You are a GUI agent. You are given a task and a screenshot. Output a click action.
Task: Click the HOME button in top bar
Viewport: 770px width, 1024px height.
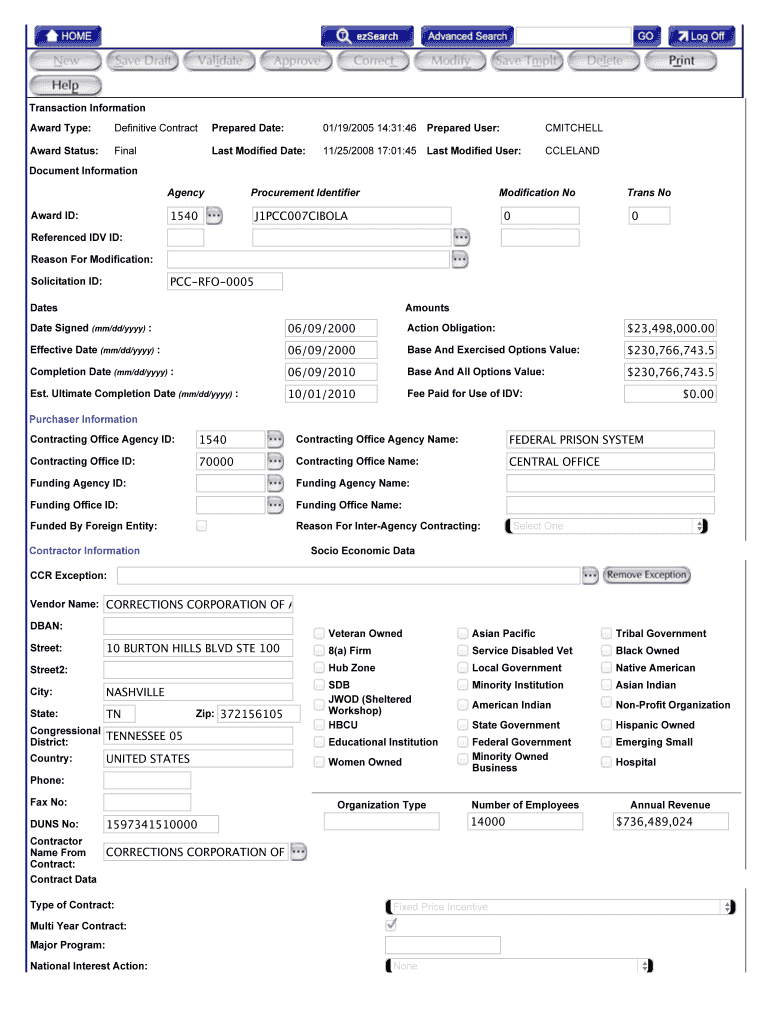[67, 36]
